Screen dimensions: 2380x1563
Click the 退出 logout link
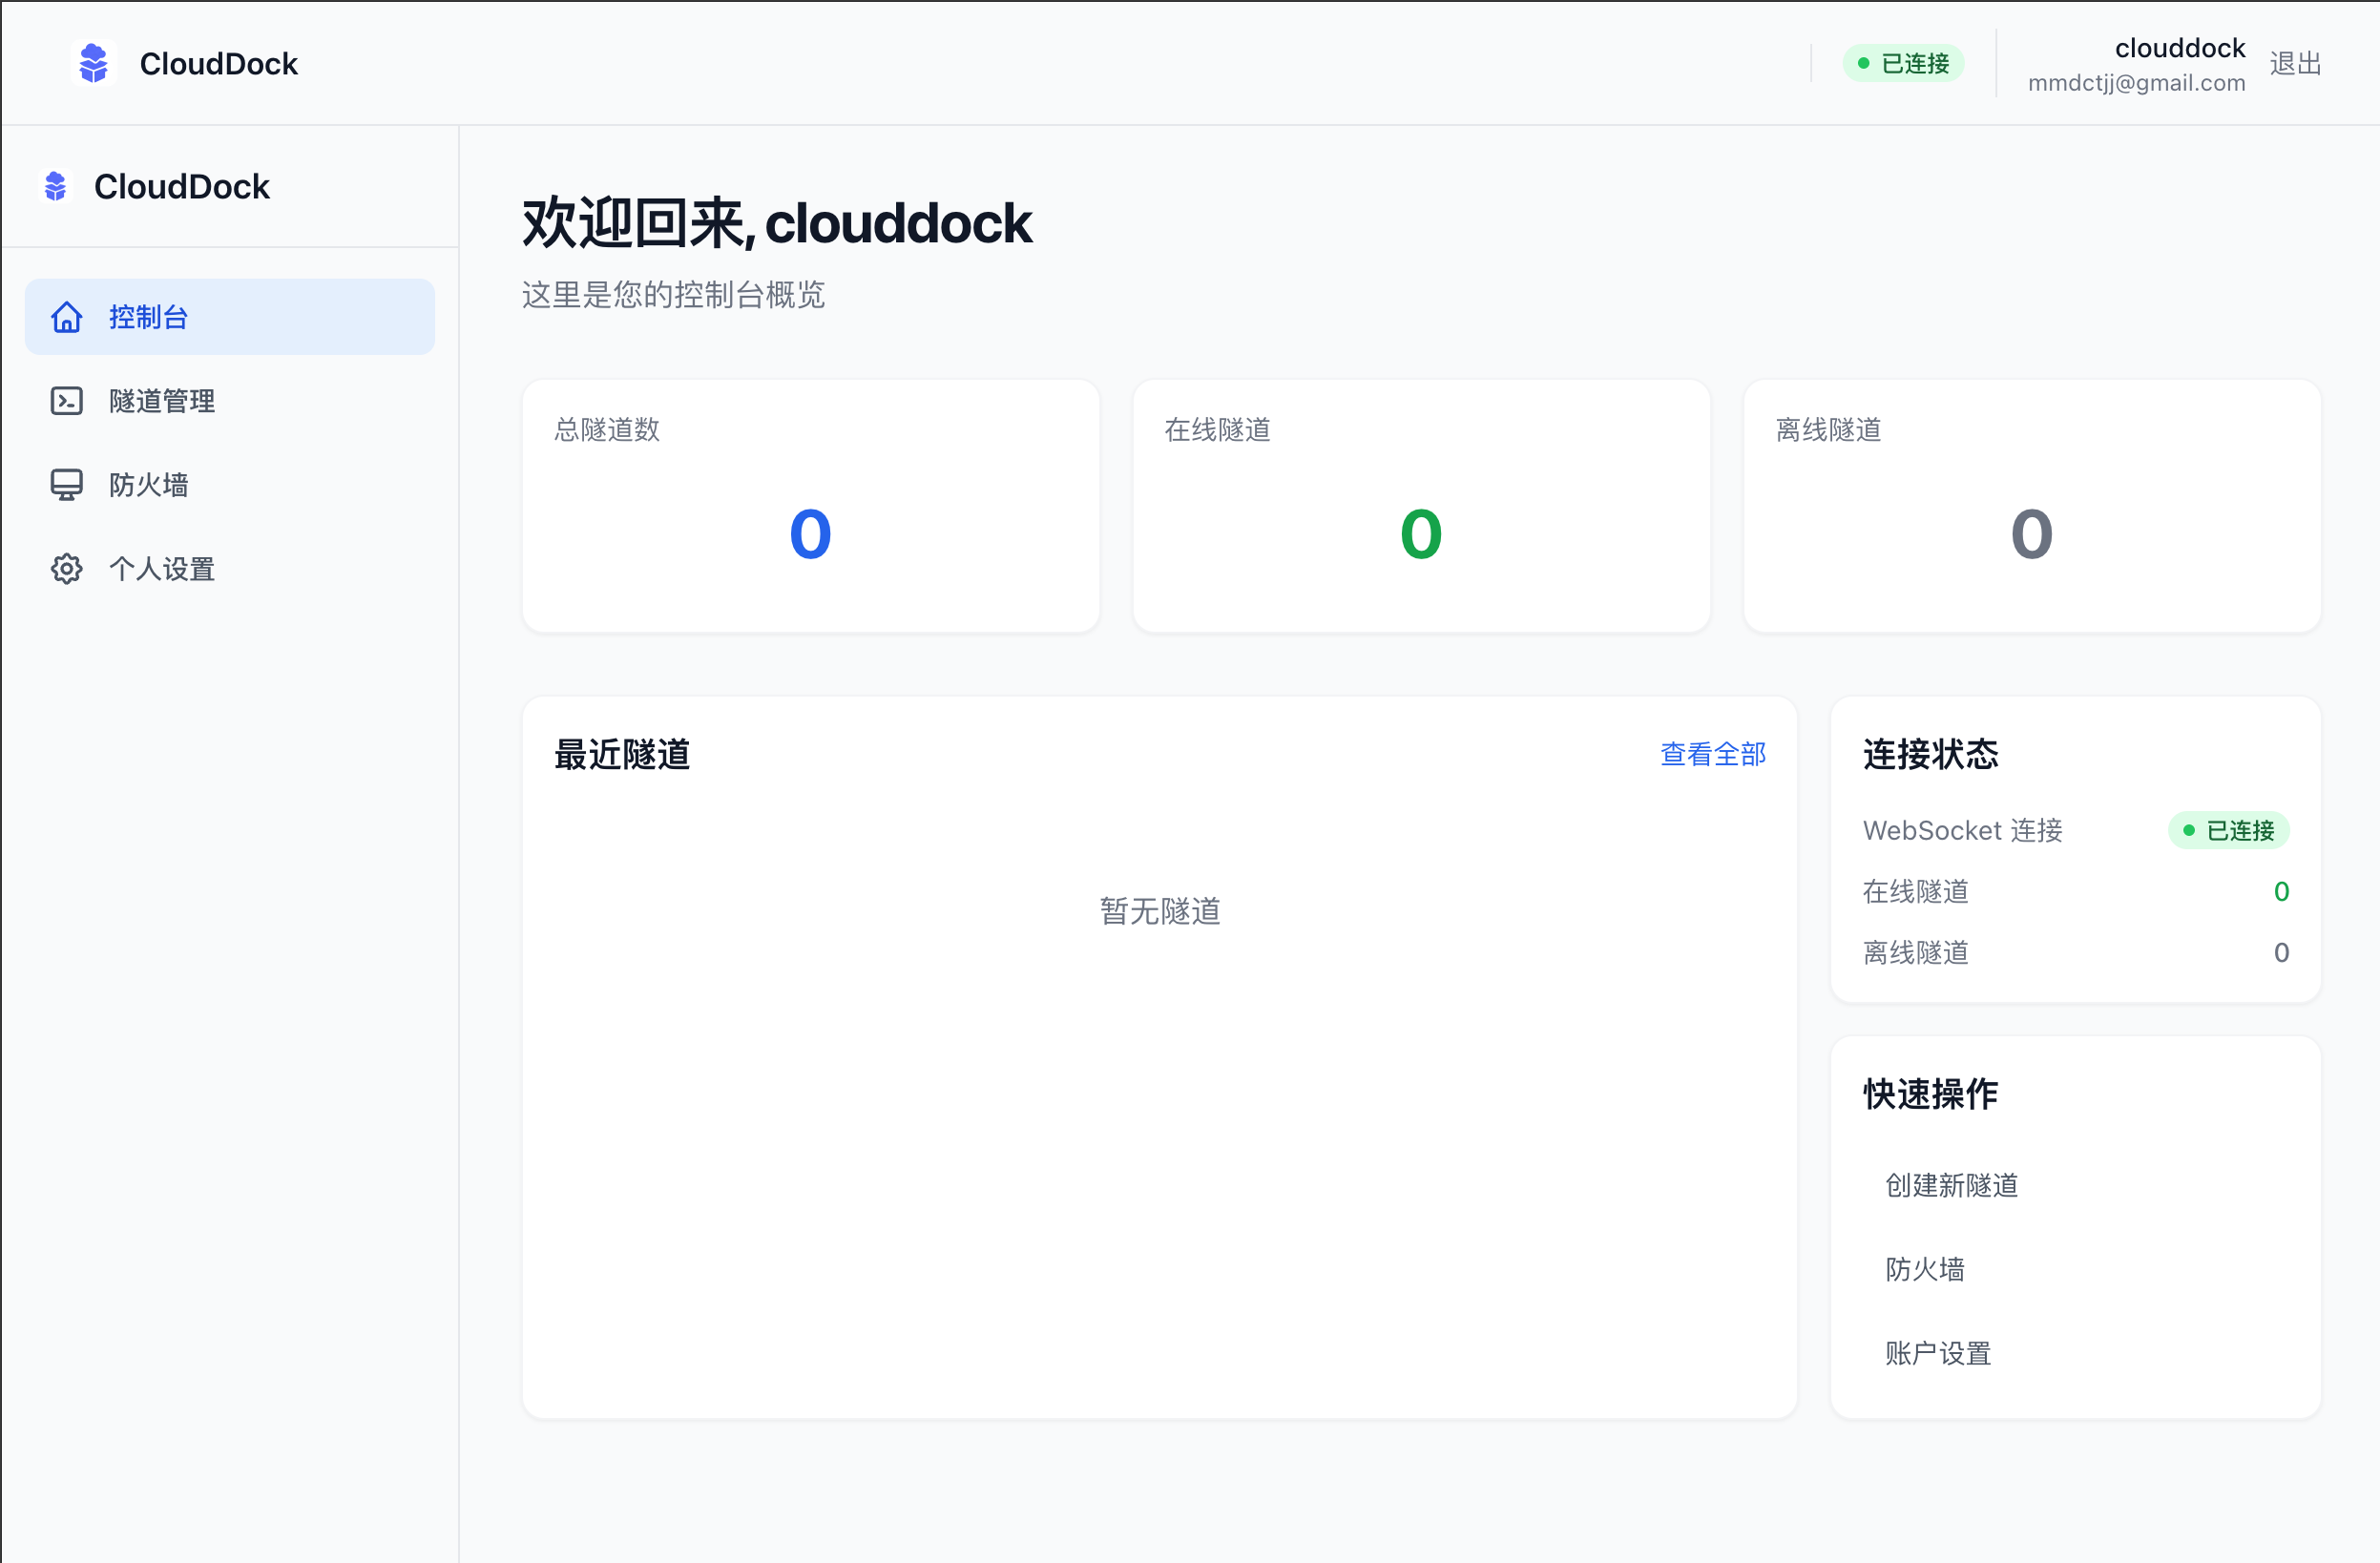click(x=2296, y=63)
